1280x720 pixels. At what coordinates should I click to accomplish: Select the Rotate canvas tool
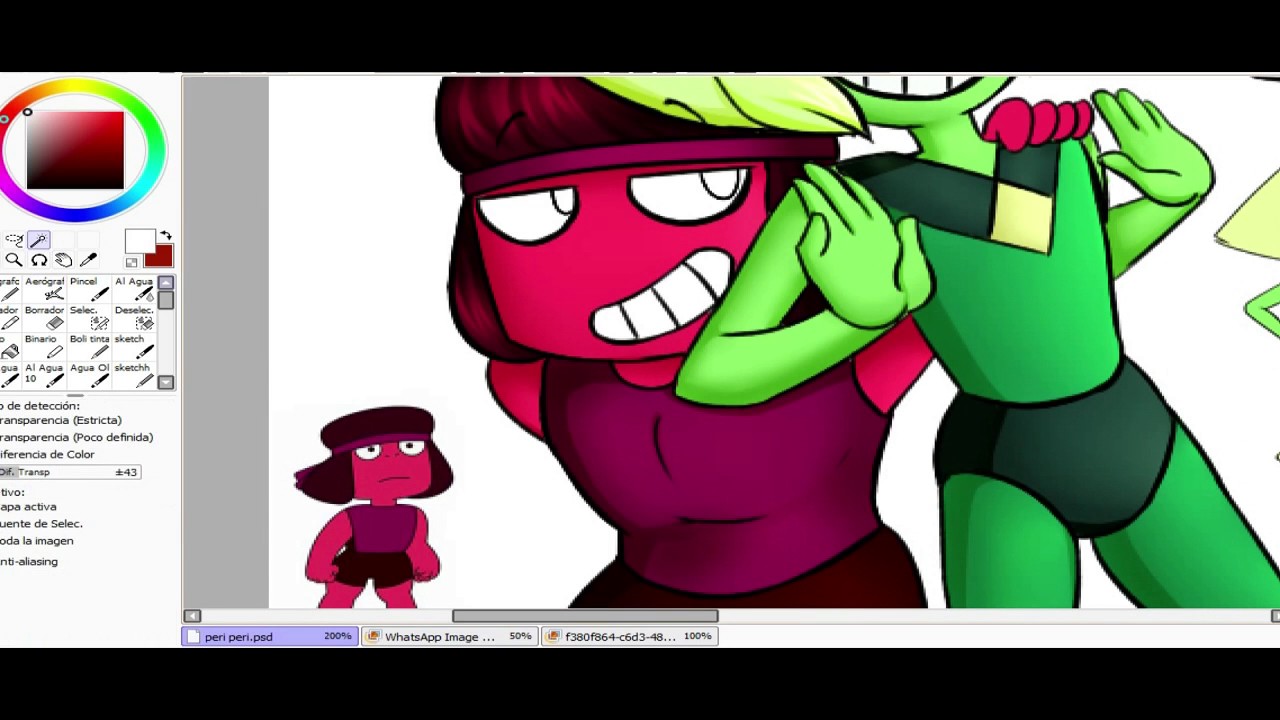tap(39, 260)
